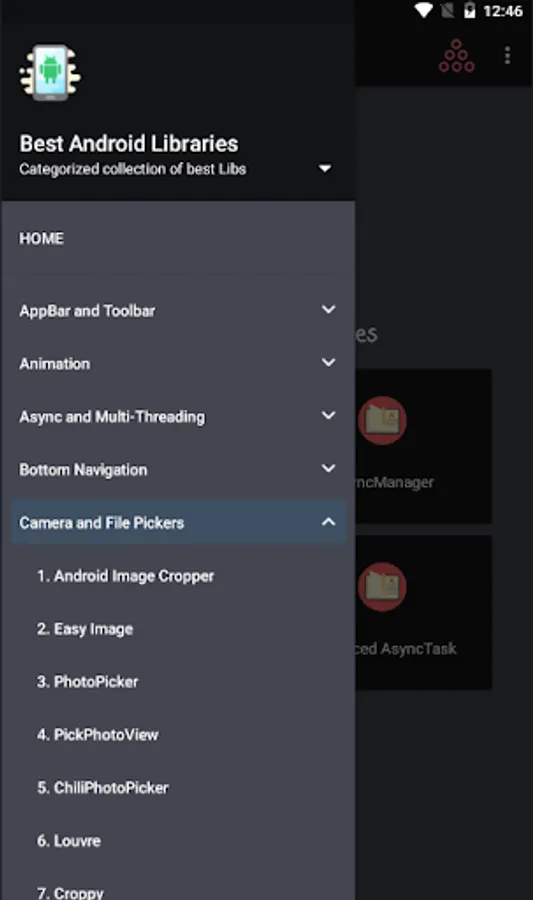Open the AsyncTask card label
Screen dimensions: 533x900
(406, 649)
